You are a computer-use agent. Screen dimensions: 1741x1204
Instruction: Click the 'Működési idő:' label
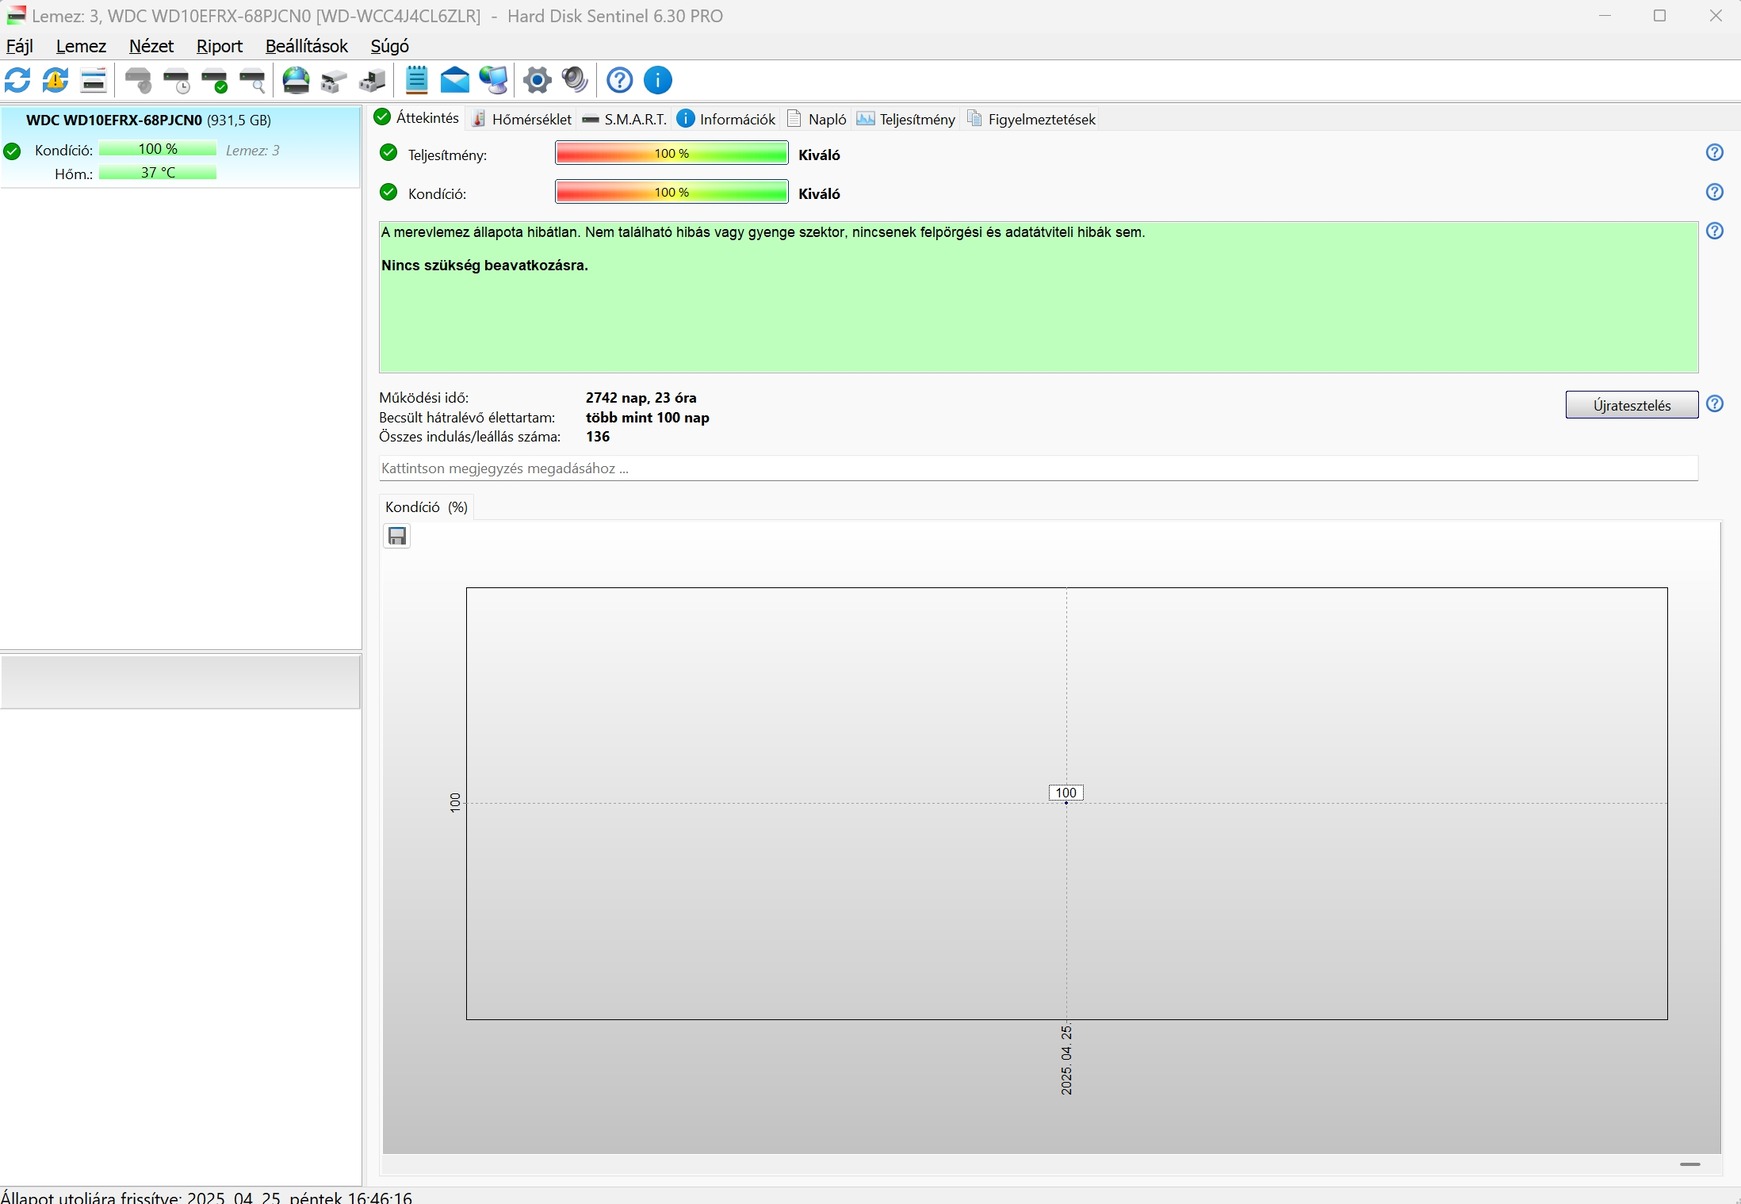[x=424, y=398]
